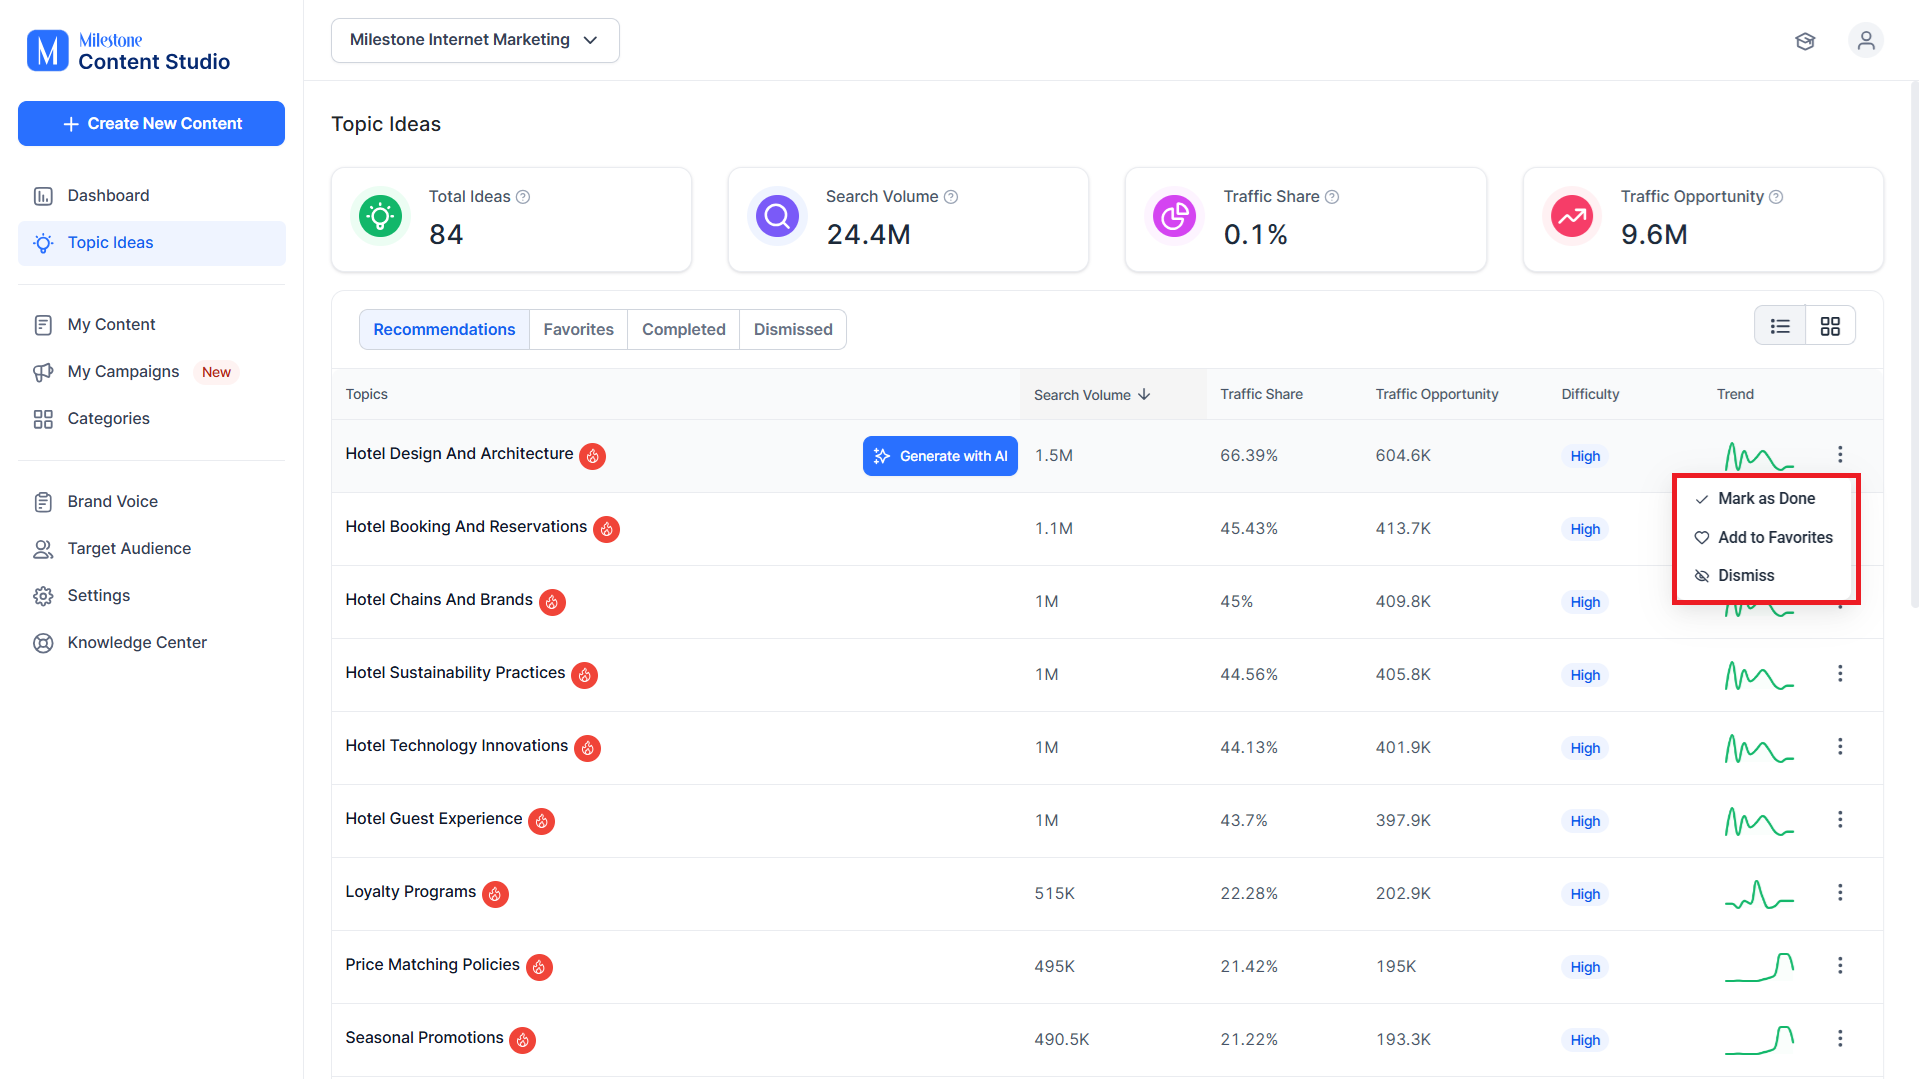This screenshot has width=1919, height=1079.
Task: Expand the Milestone Internet Marketing account dropdown
Action: click(x=475, y=40)
